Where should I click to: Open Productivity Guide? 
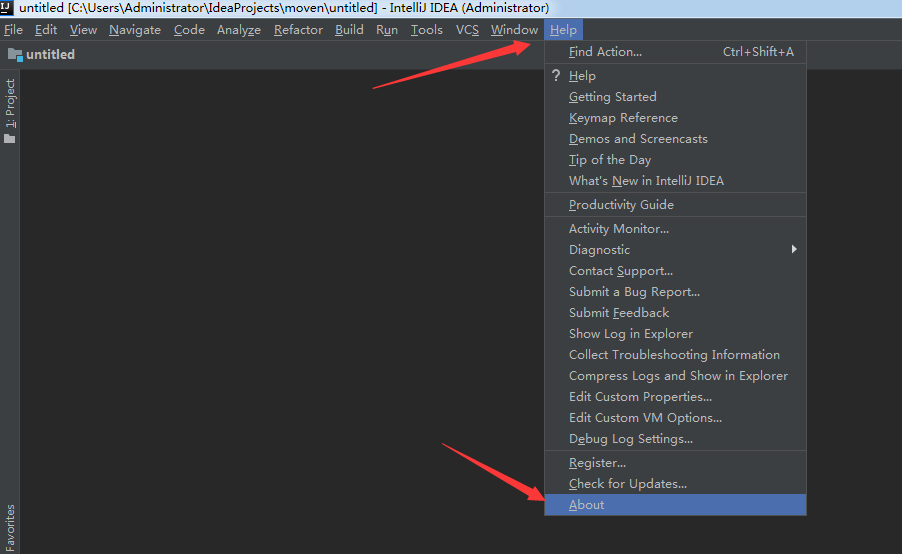675,205
